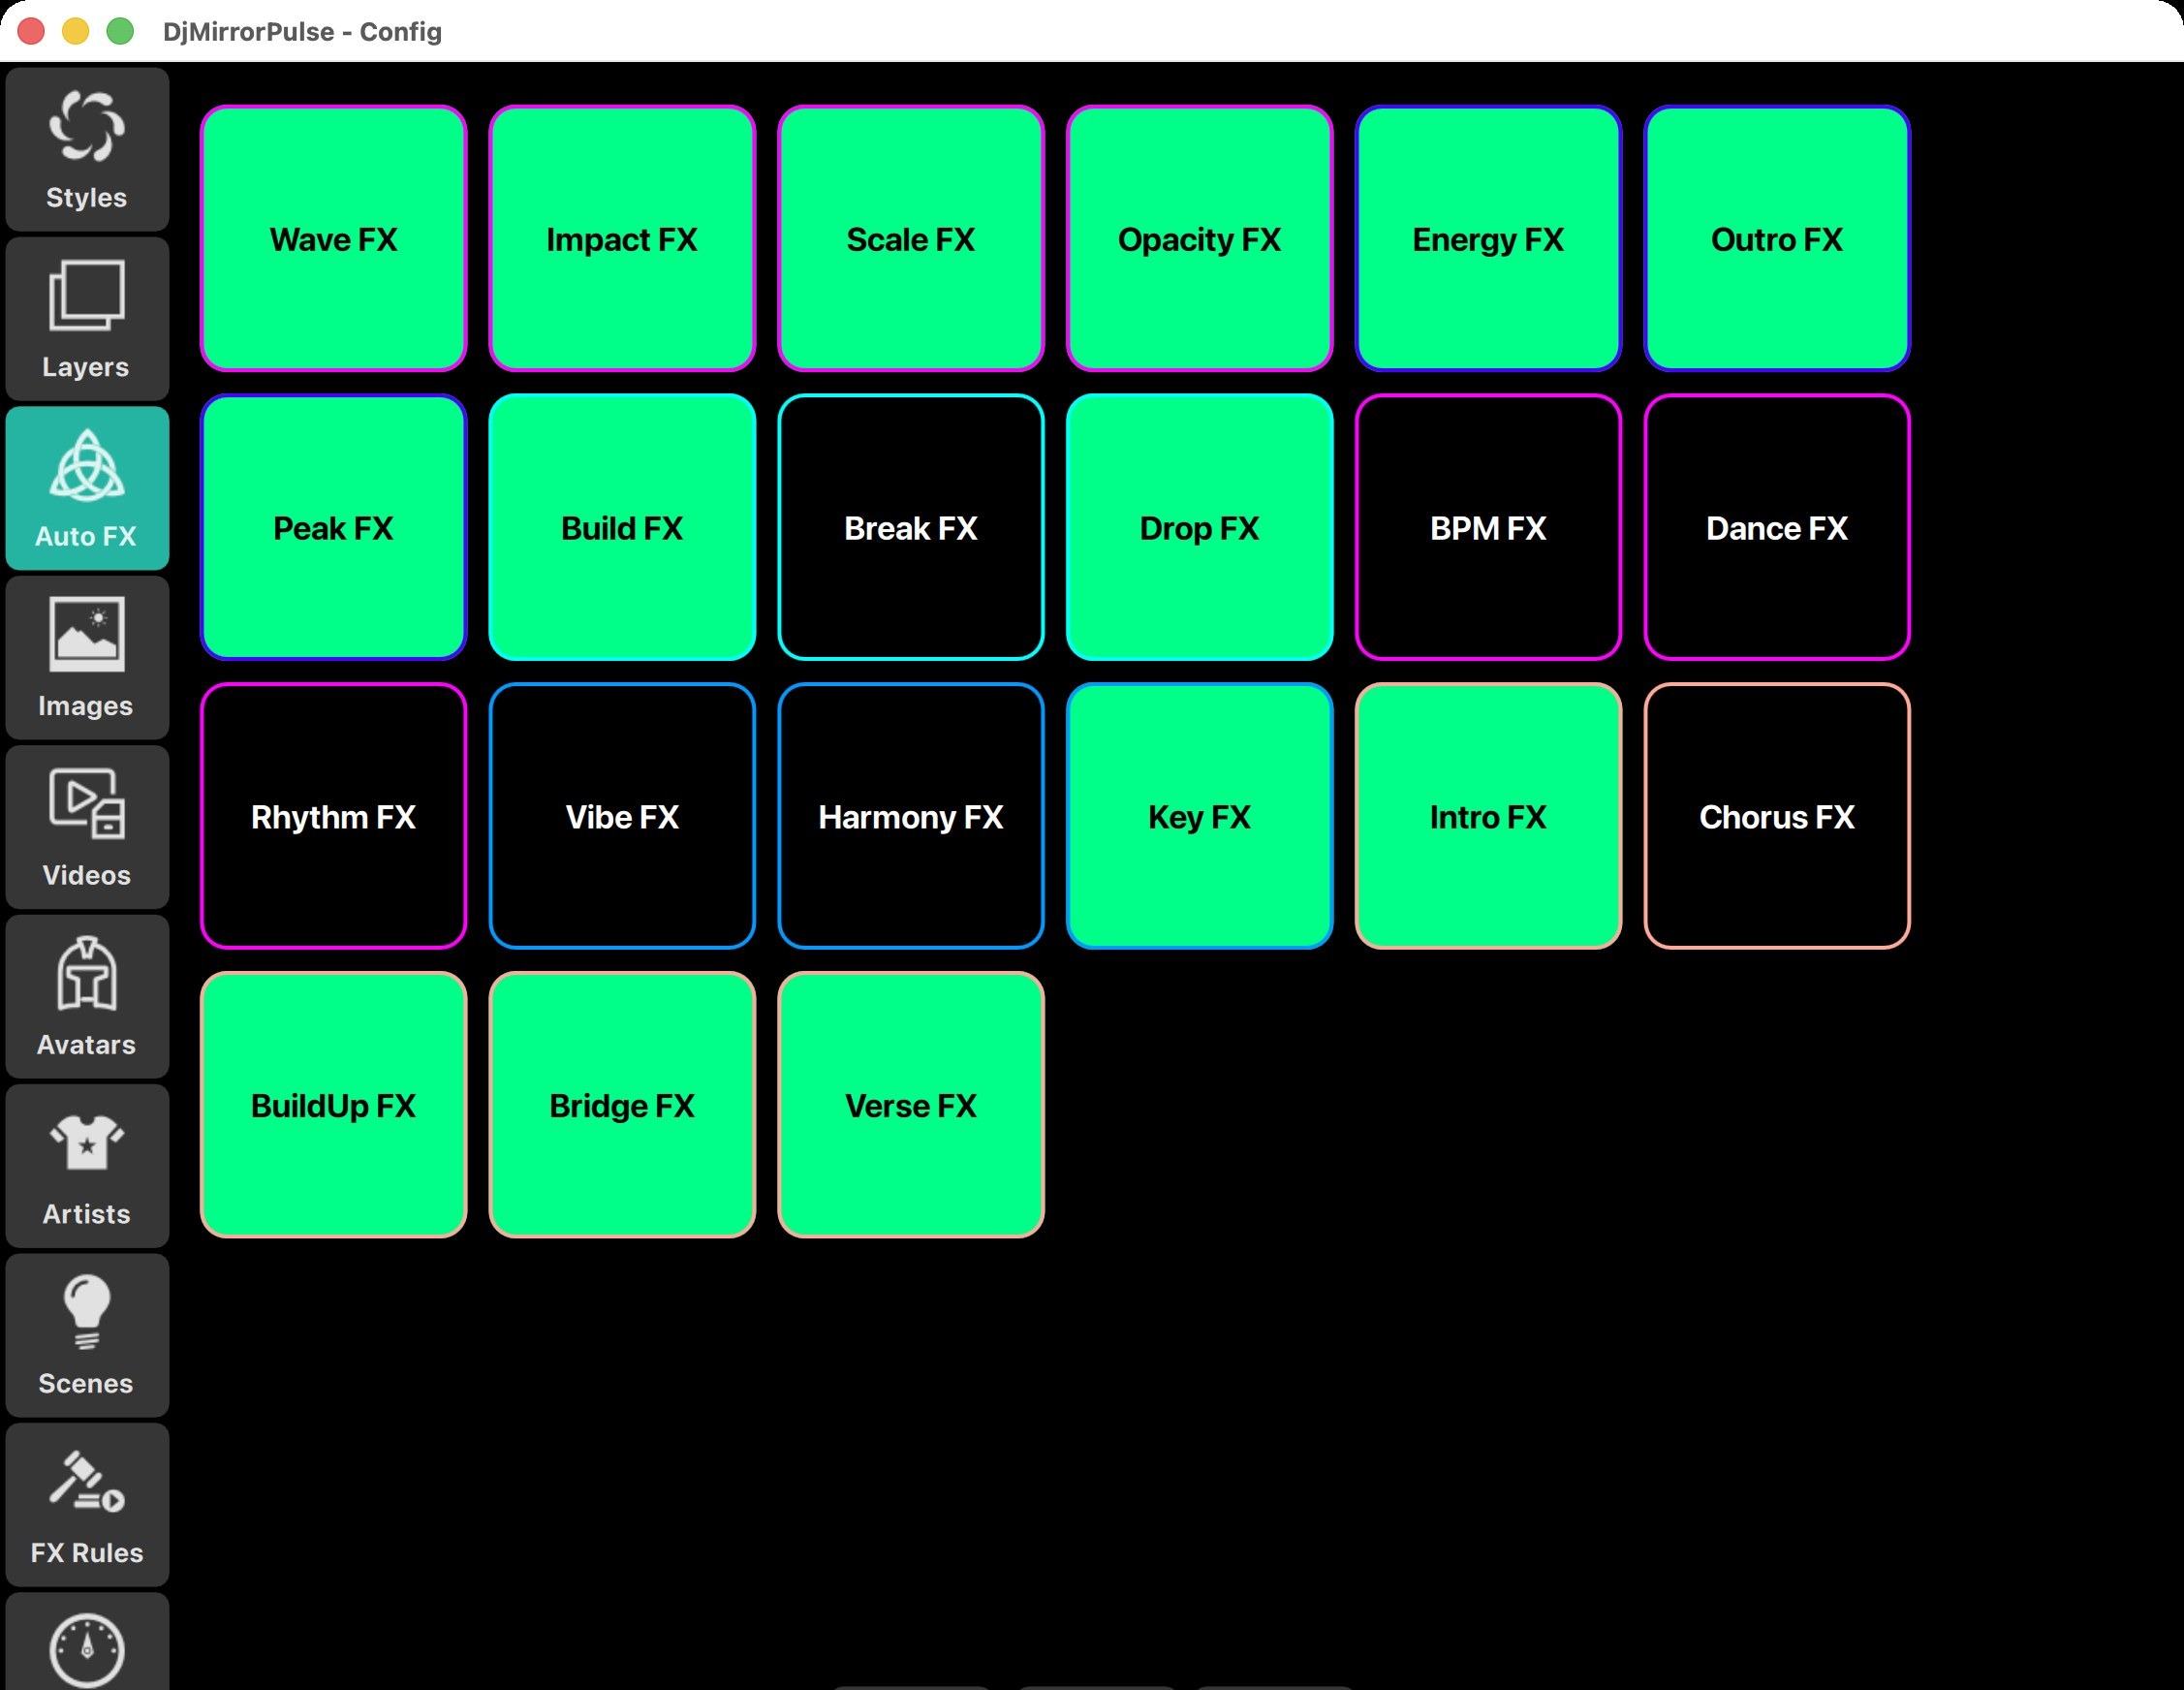Click the green macOS zoom window button
The height and width of the screenshot is (1690, 2184).
click(120, 31)
